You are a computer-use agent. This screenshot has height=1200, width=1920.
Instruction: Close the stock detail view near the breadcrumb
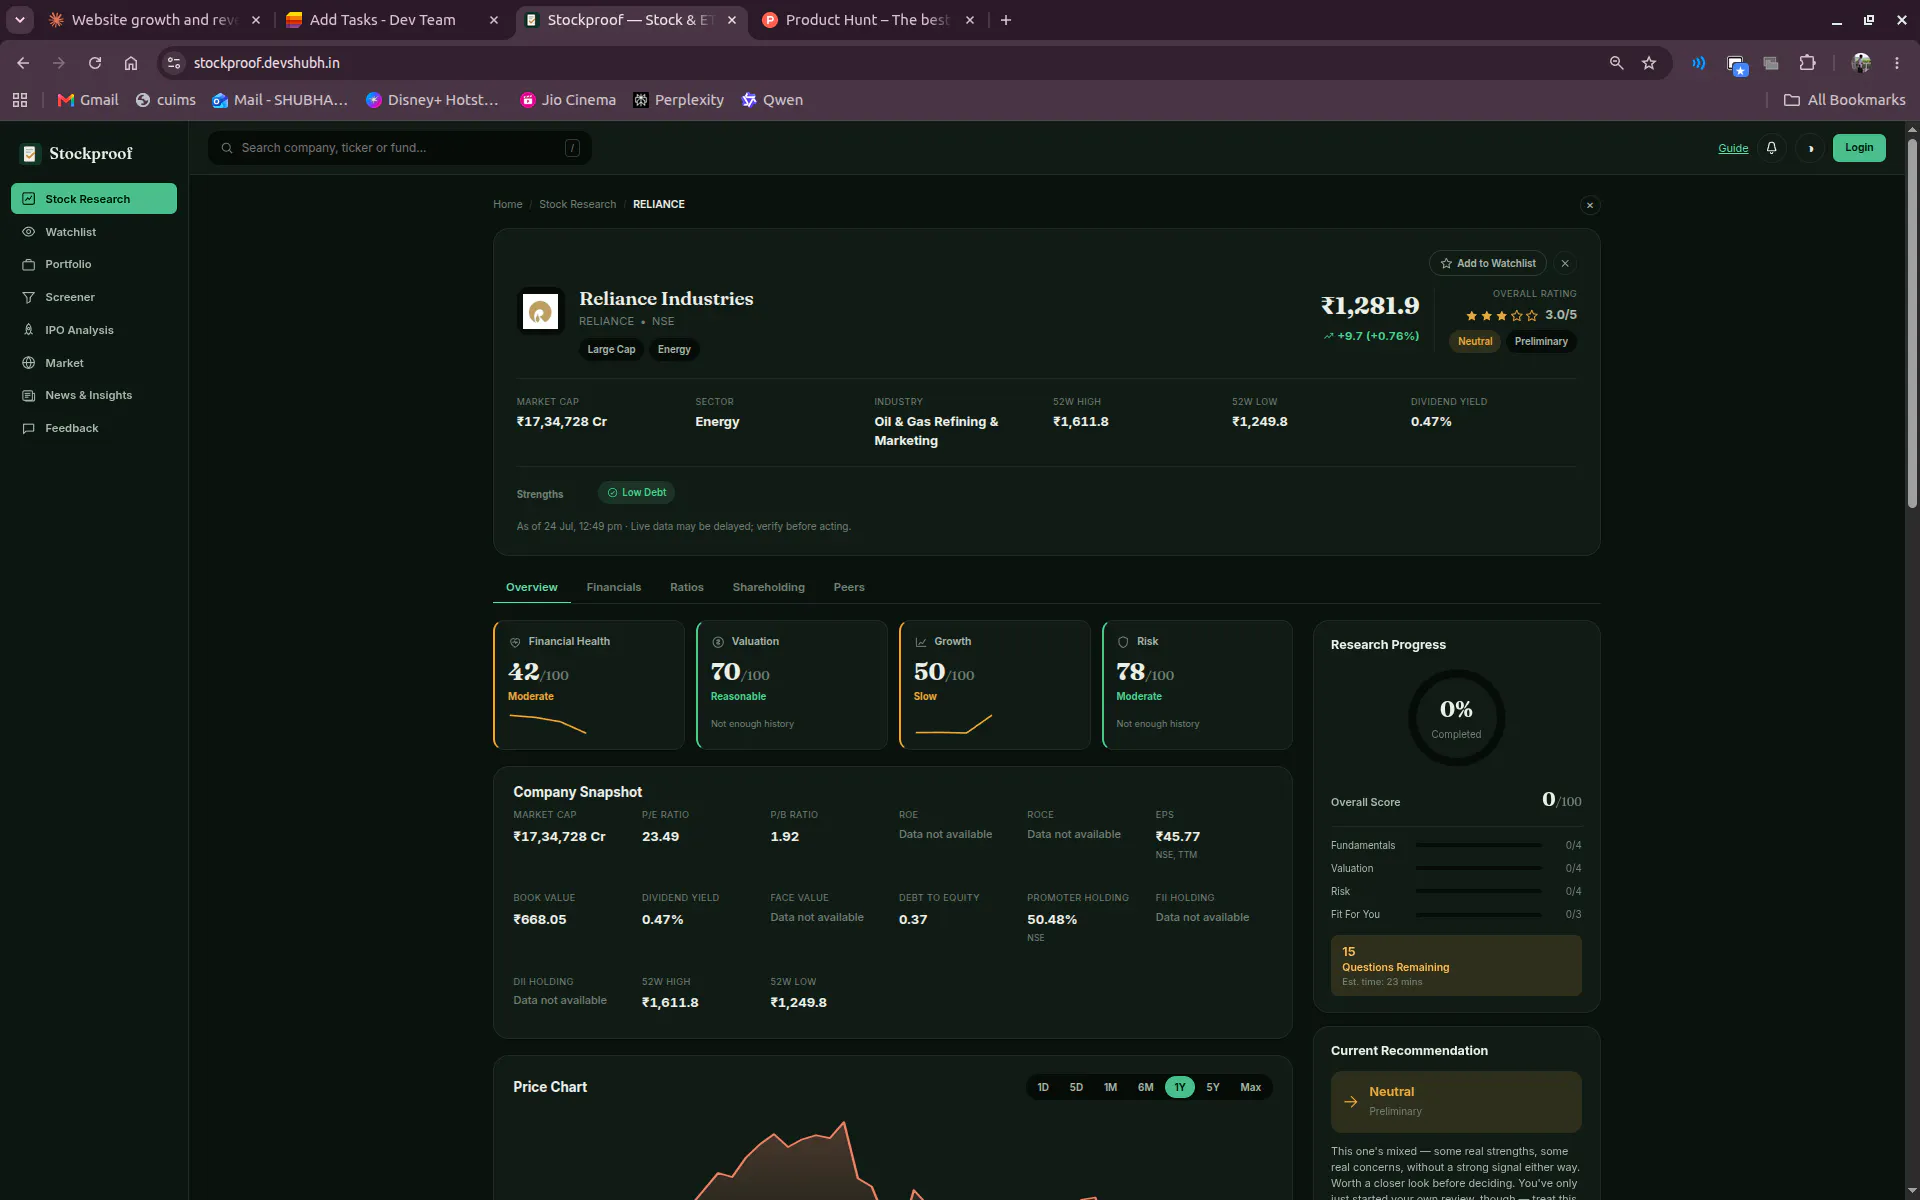1590,205
